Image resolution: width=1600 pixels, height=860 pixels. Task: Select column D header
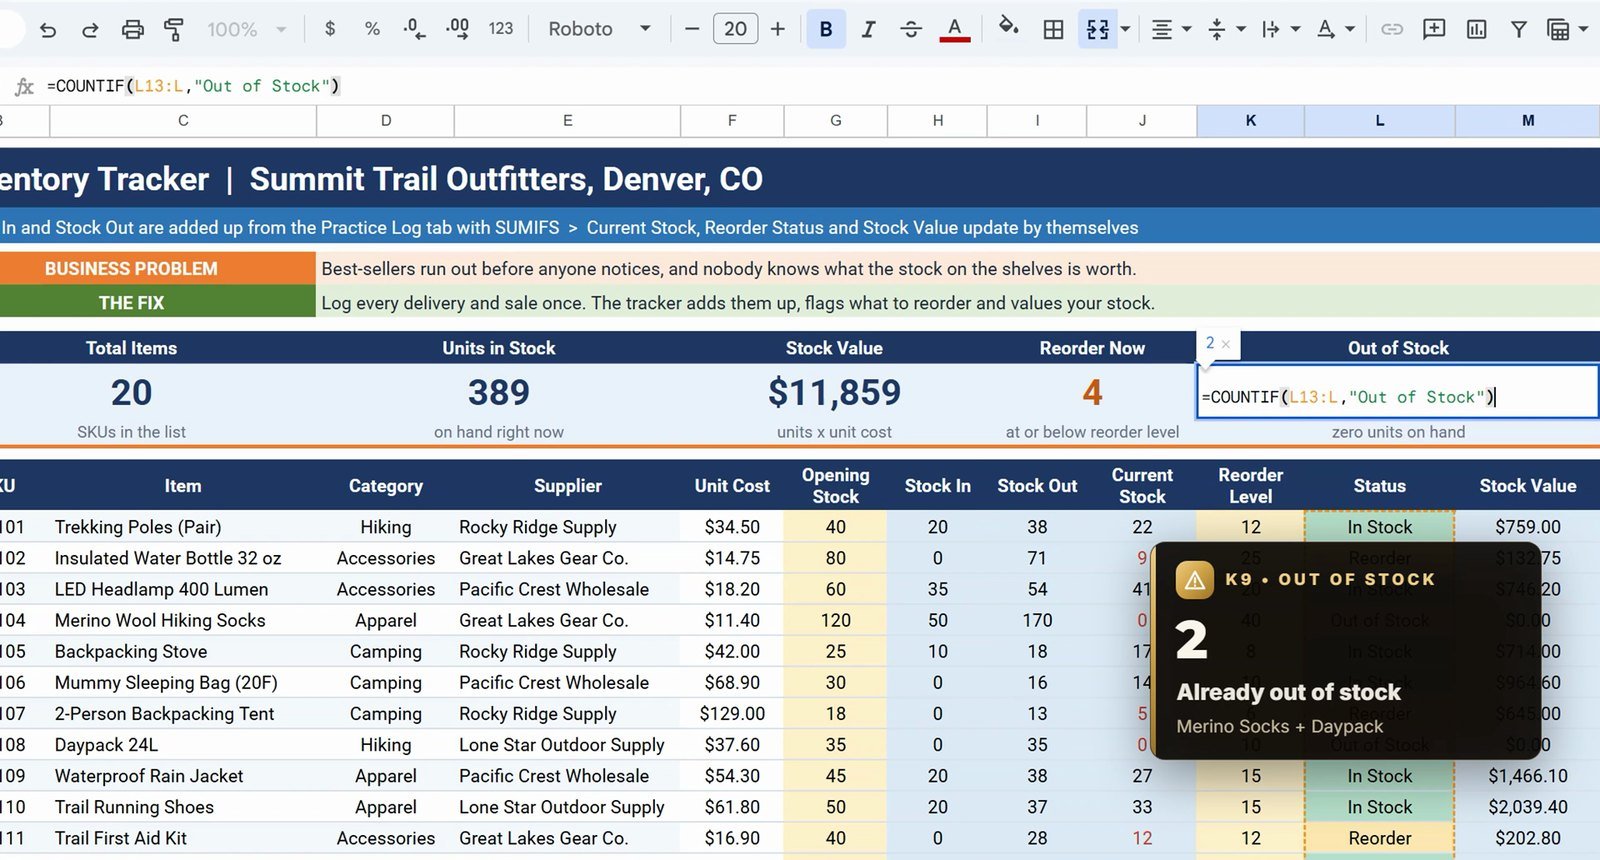click(386, 121)
